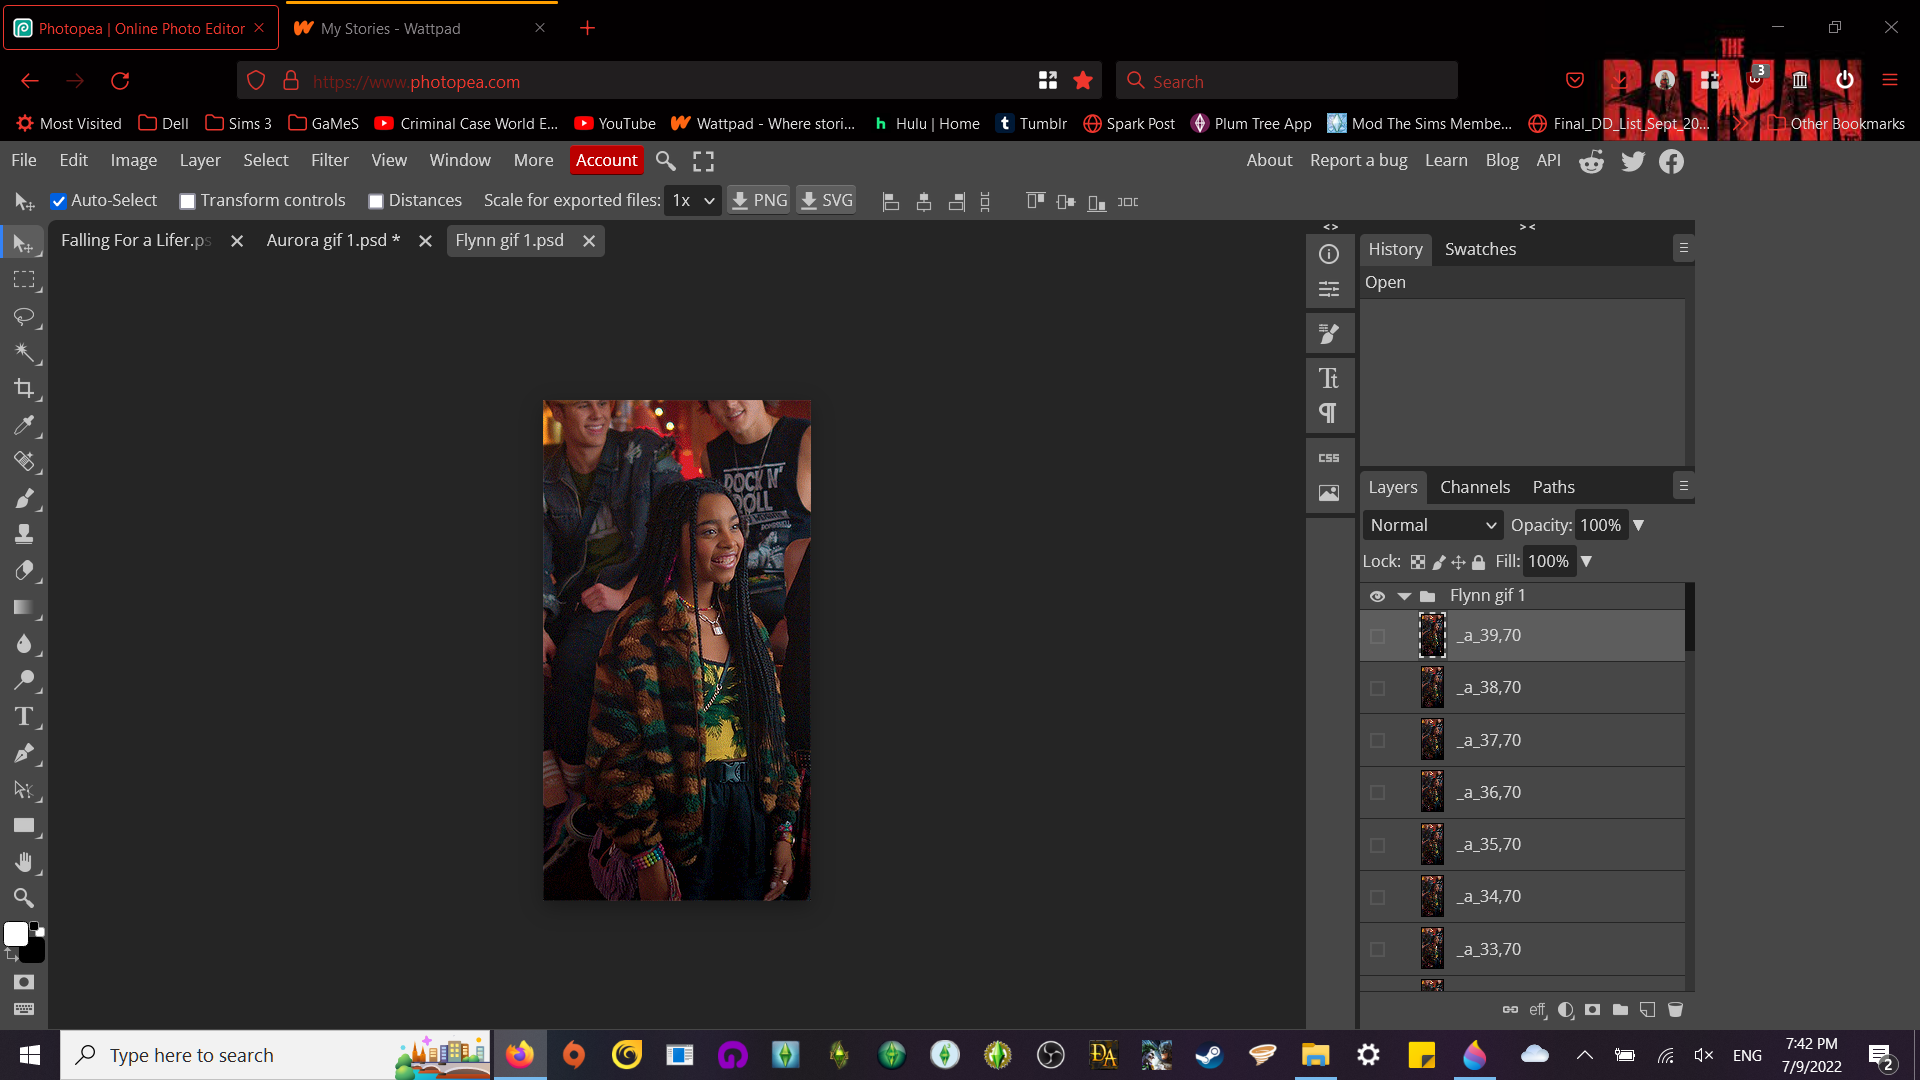1920x1080 pixels.
Task: Open the History panel options menu
Action: (1683, 248)
